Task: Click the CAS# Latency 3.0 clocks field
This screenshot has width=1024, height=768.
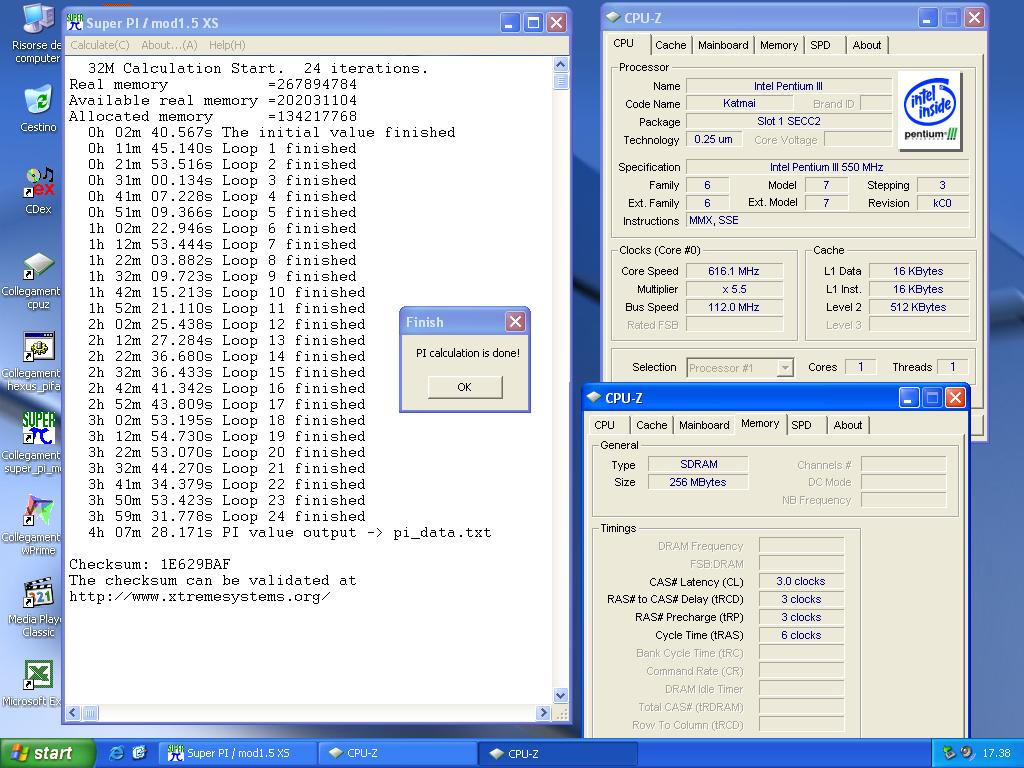Action: coord(801,581)
